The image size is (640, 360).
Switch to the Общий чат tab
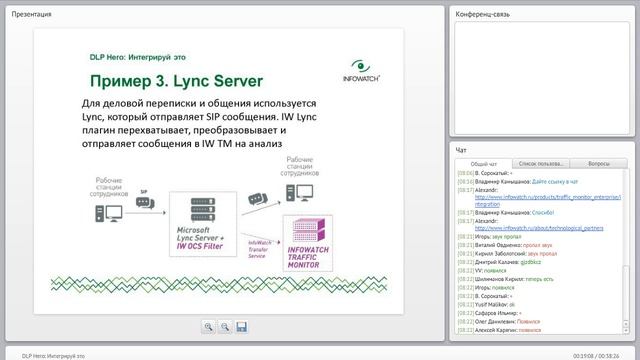(x=483, y=164)
